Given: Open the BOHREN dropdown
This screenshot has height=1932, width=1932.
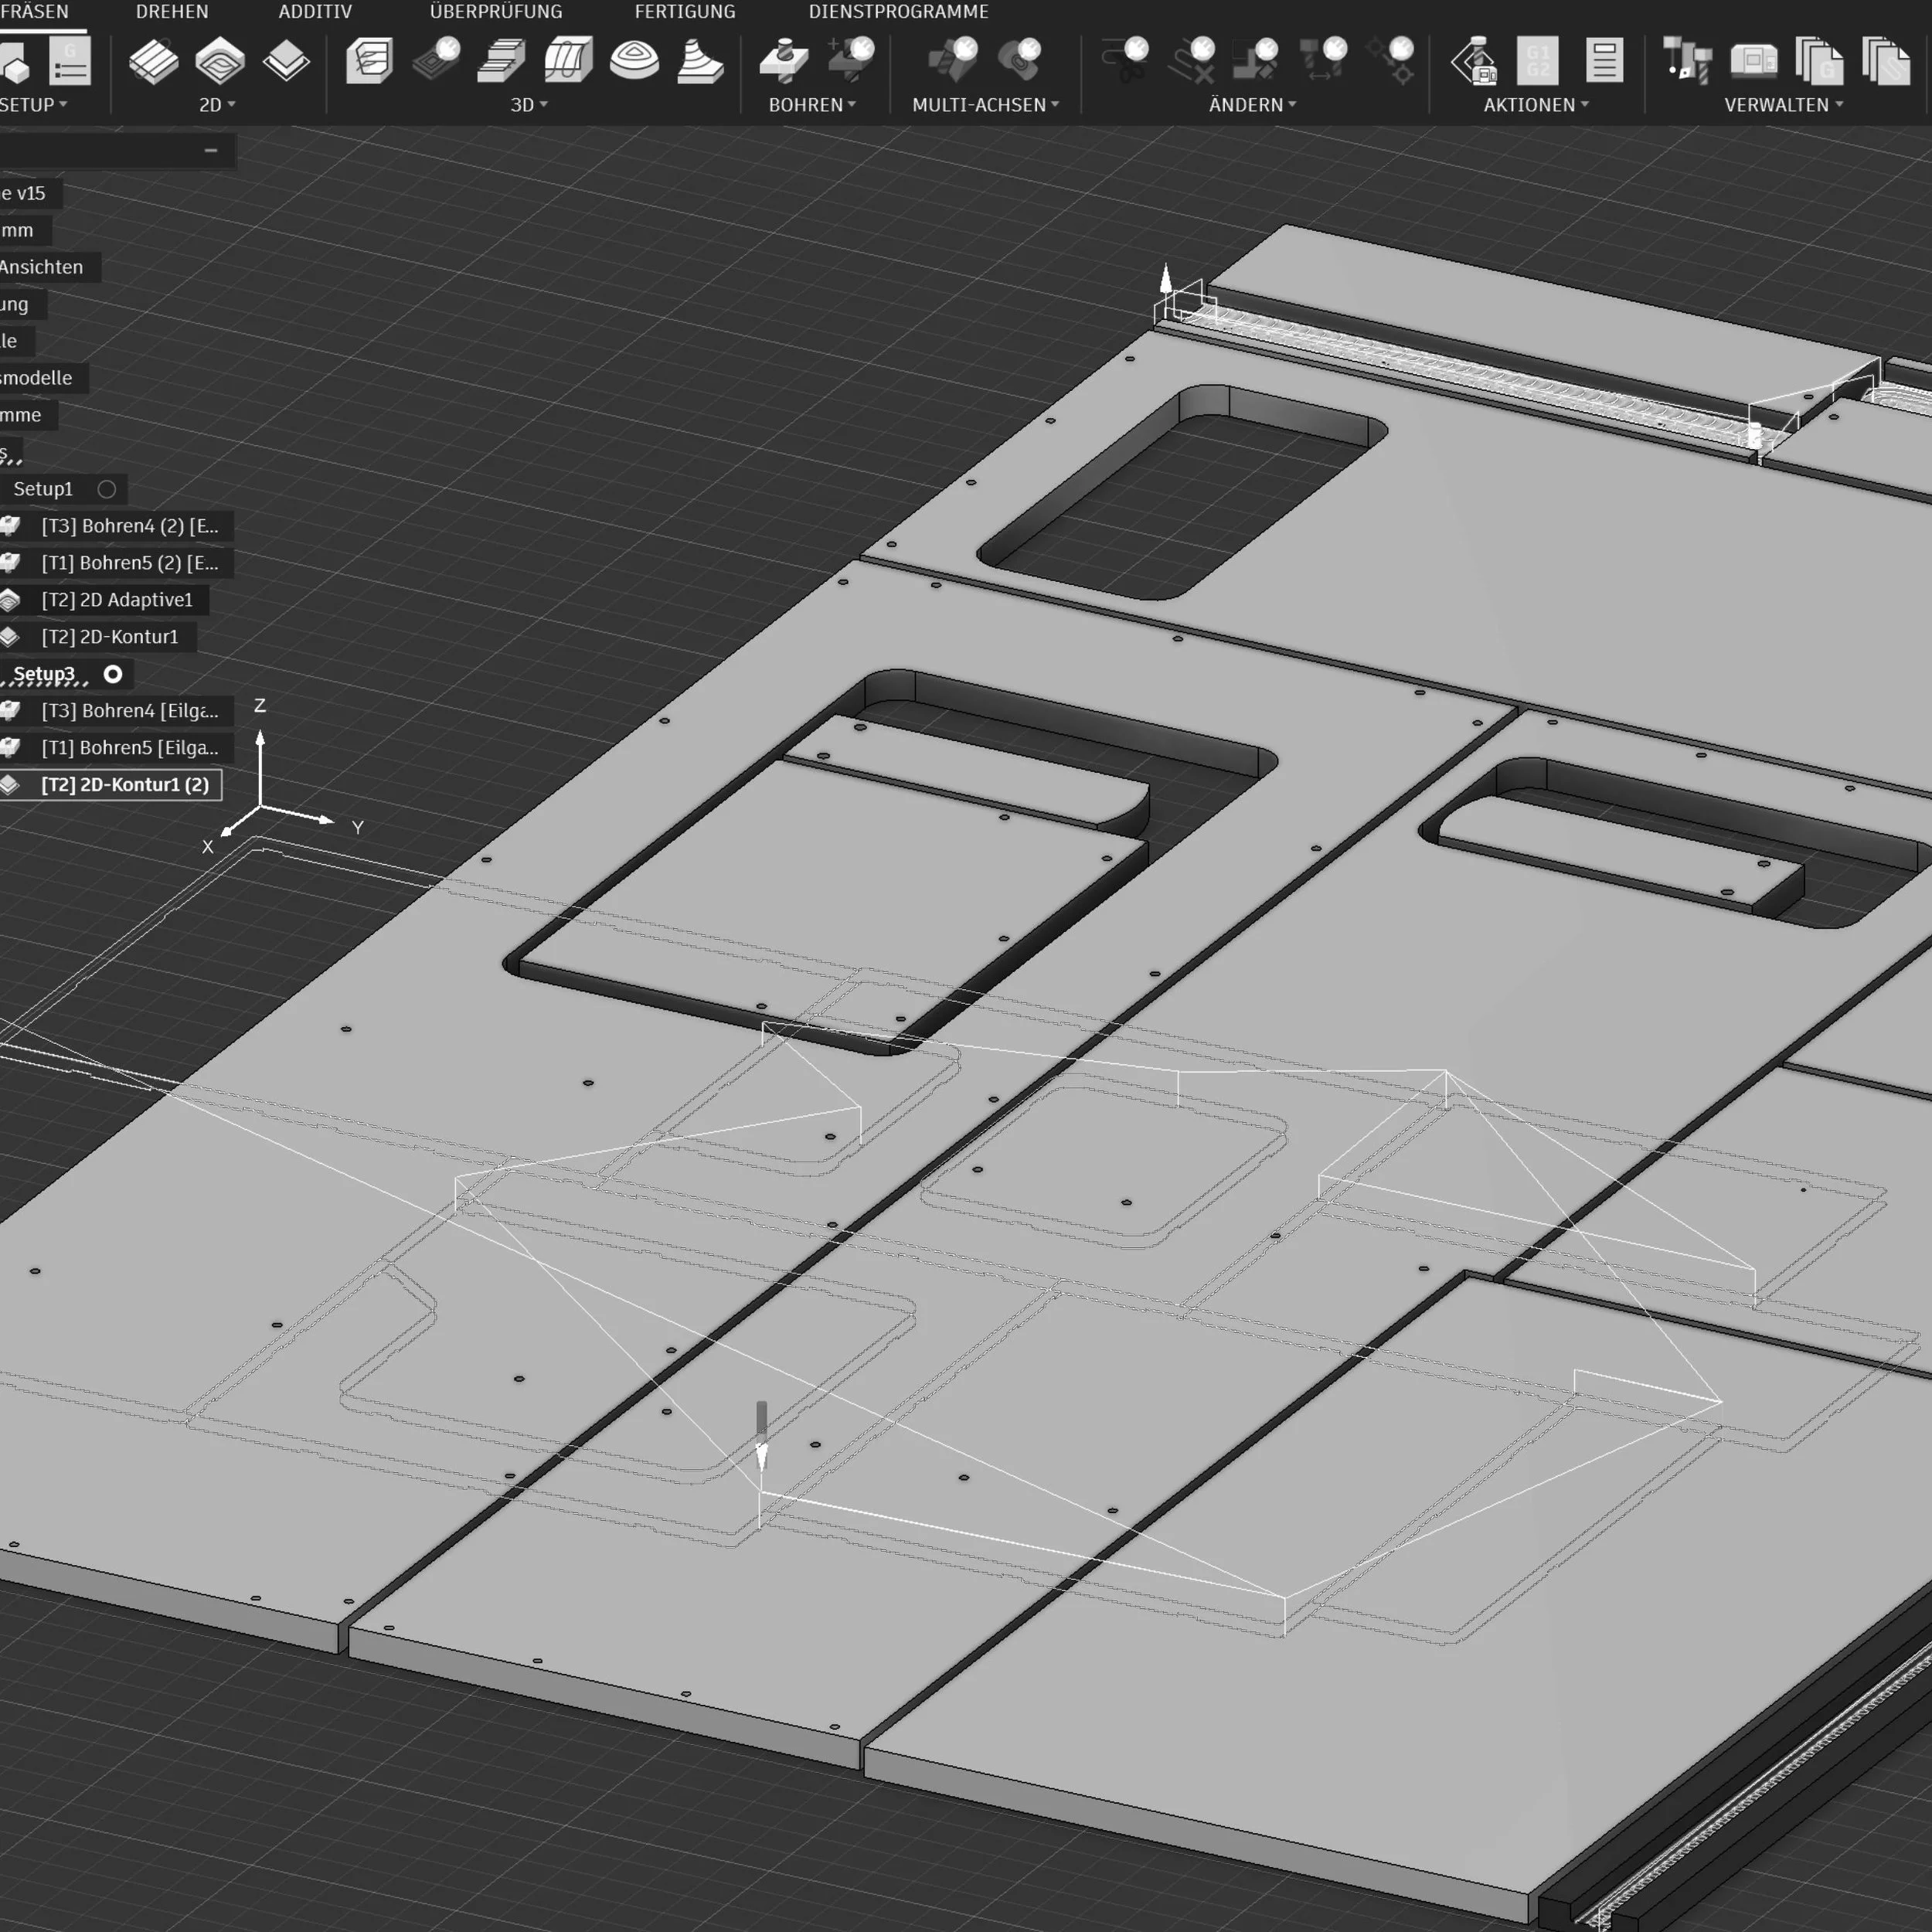Looking at the screenshot, I should pyautogui.click(x=812, y=105).
